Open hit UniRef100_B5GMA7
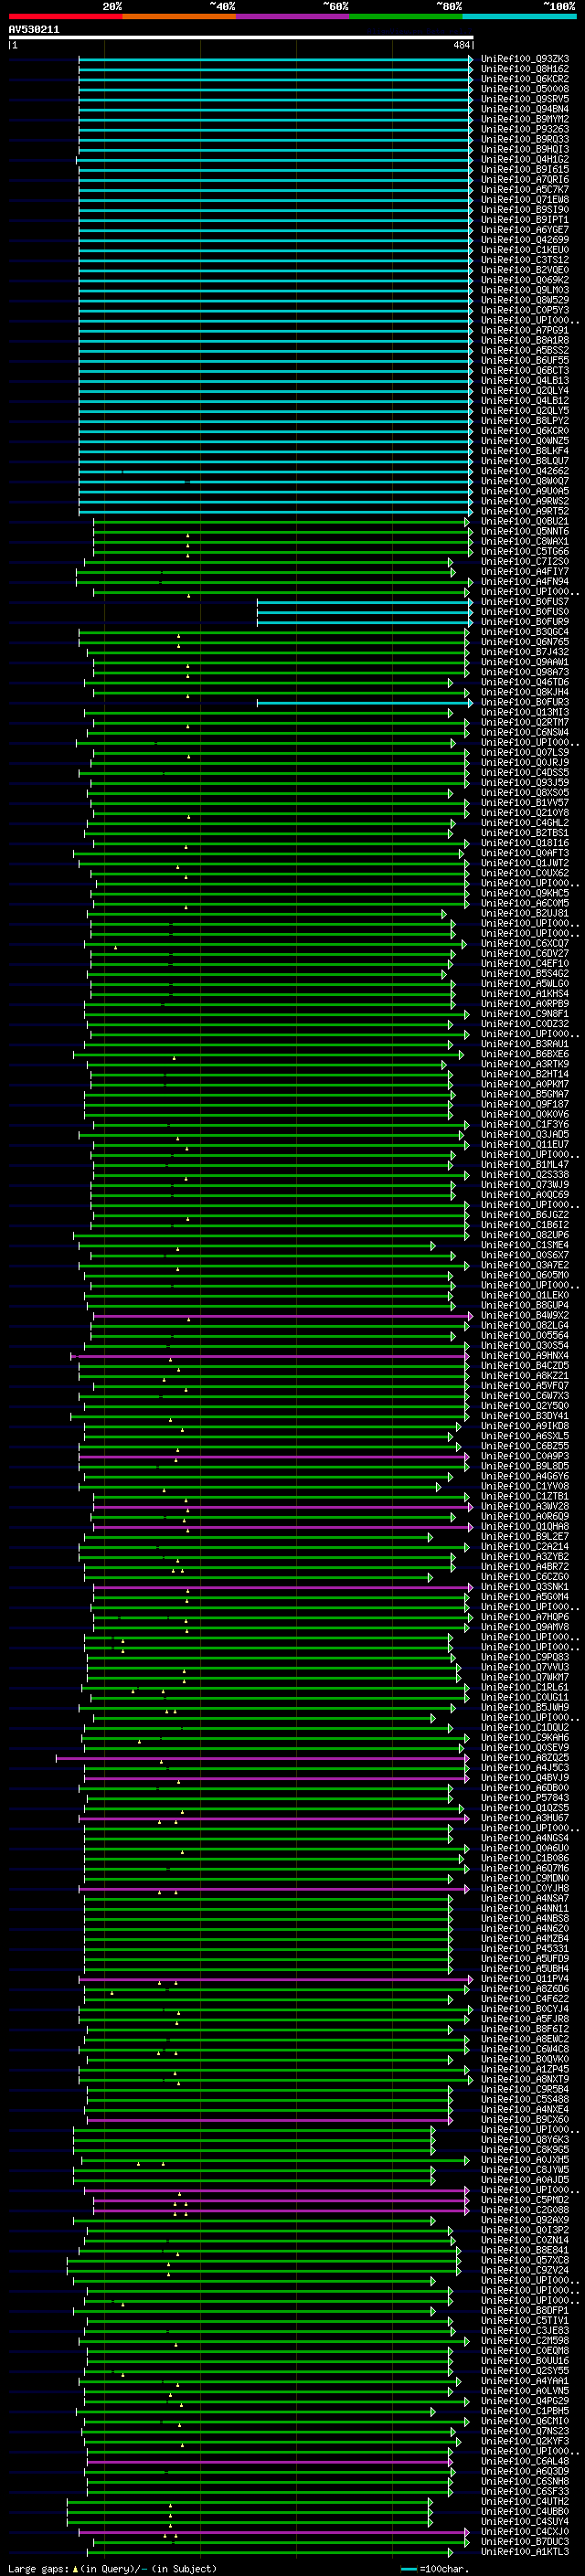 [525, 1095]
